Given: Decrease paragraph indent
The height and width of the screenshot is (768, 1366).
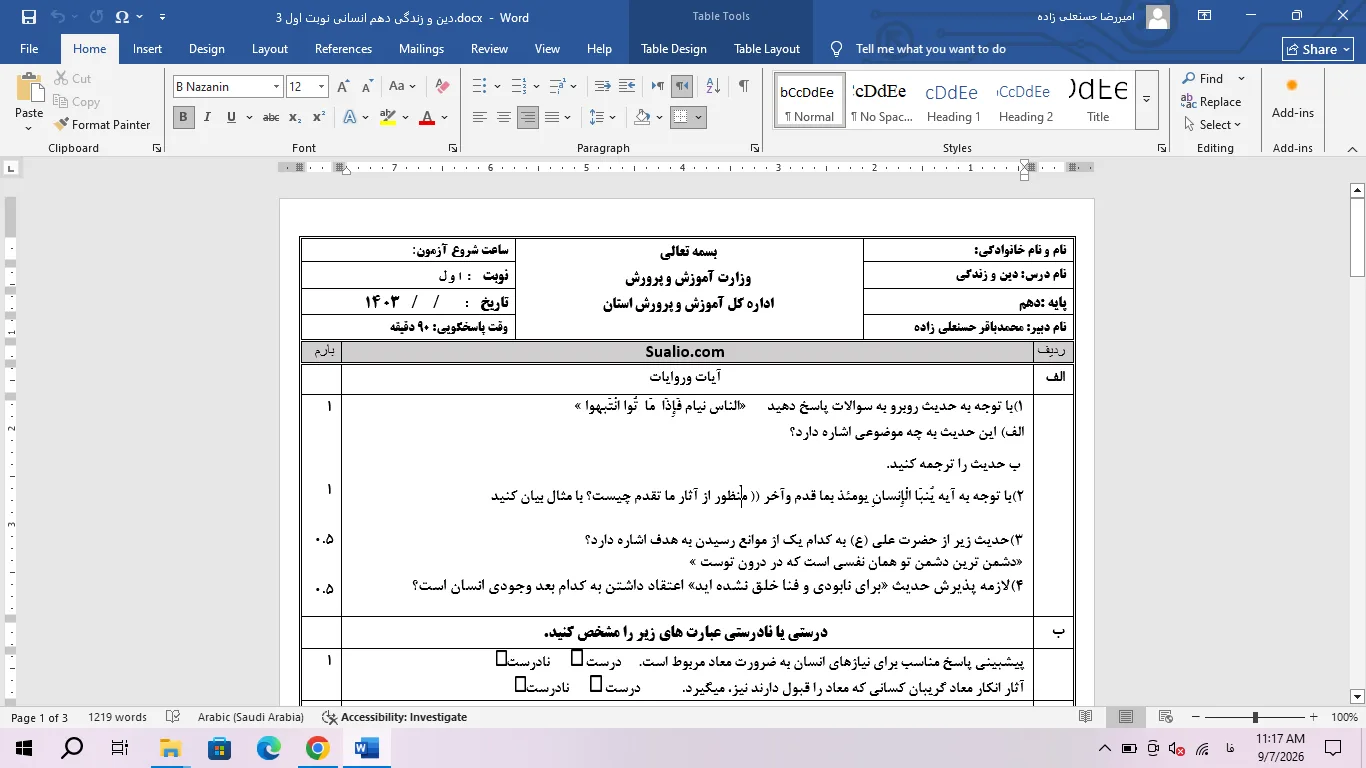Looking at the screenshot, I should 603,87.
